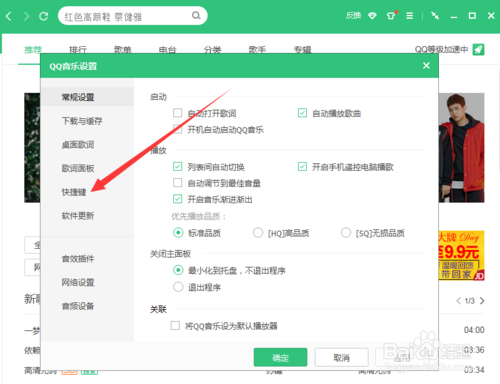
Task: Uncheck 开启手机遥控电脑播歌 checkbox
Action: tap(302, 166)
